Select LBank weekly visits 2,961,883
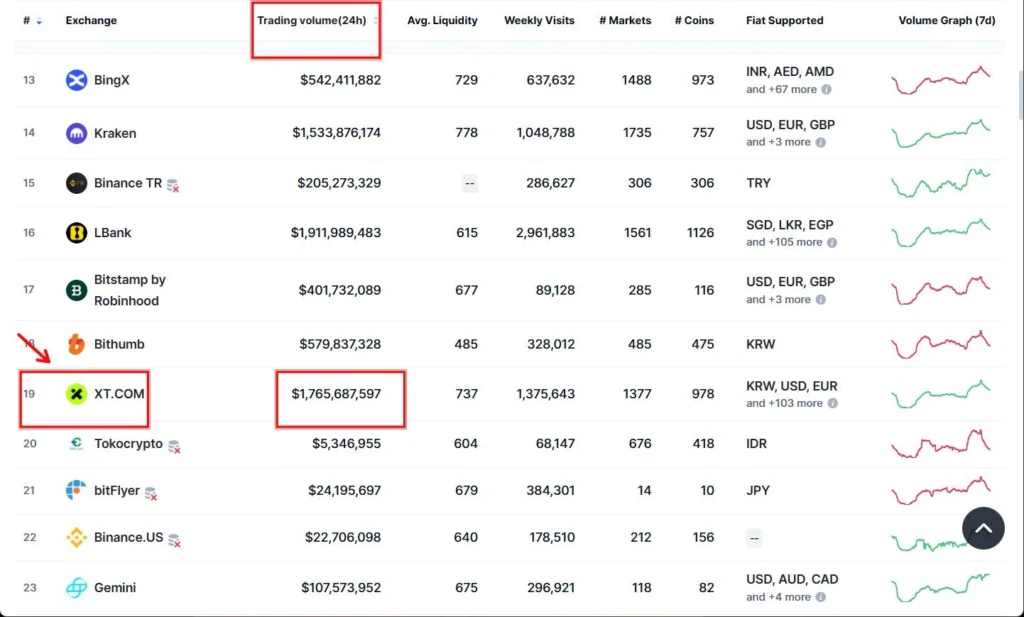 pos(545,232)
